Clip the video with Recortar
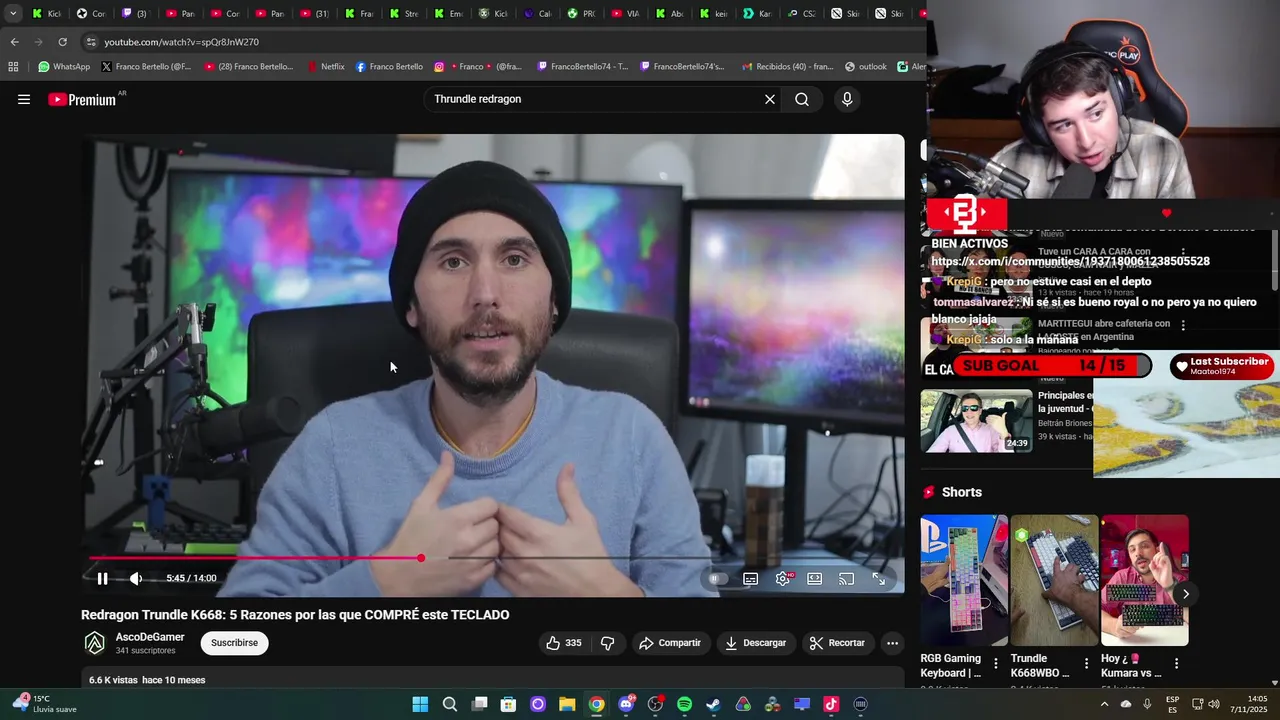This screenshot has height=720, width=1280. pyautogui.click(x=837, y=643)
